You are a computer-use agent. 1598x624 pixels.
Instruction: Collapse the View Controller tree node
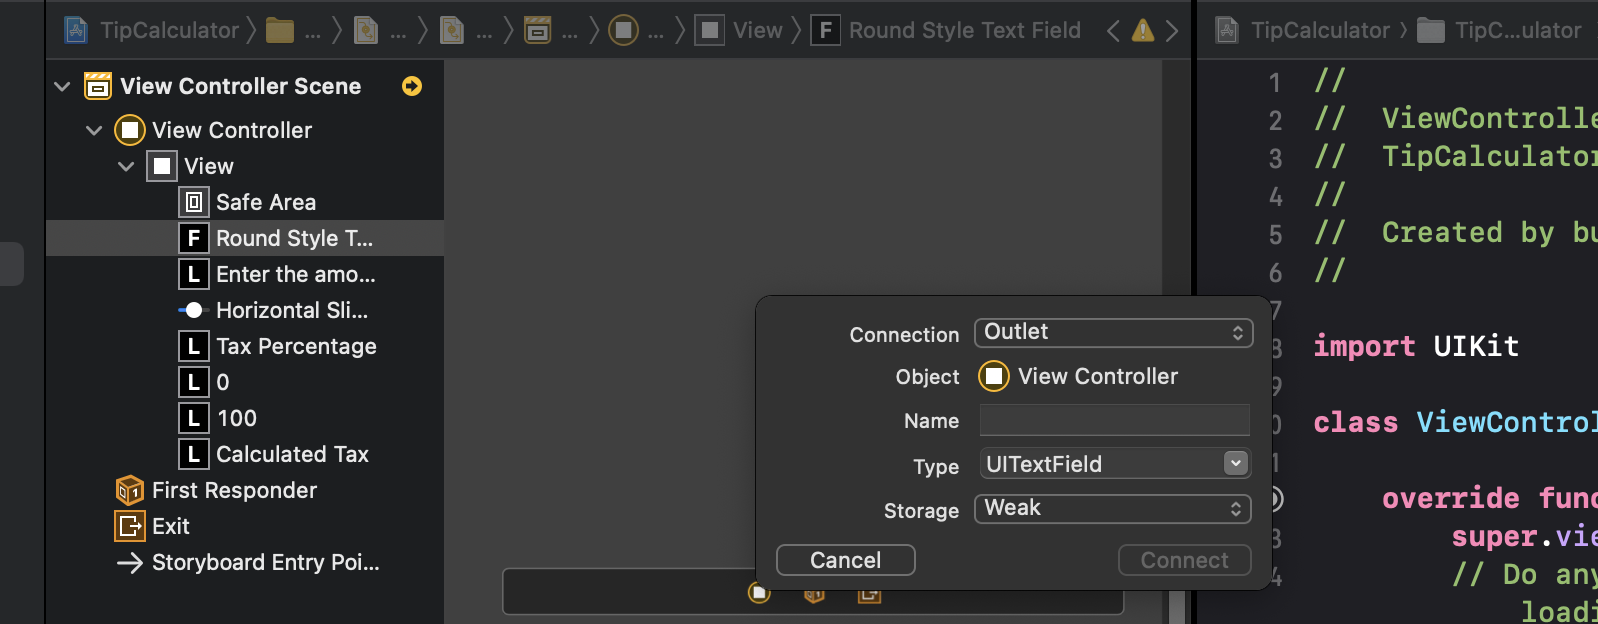coord(94,131)
